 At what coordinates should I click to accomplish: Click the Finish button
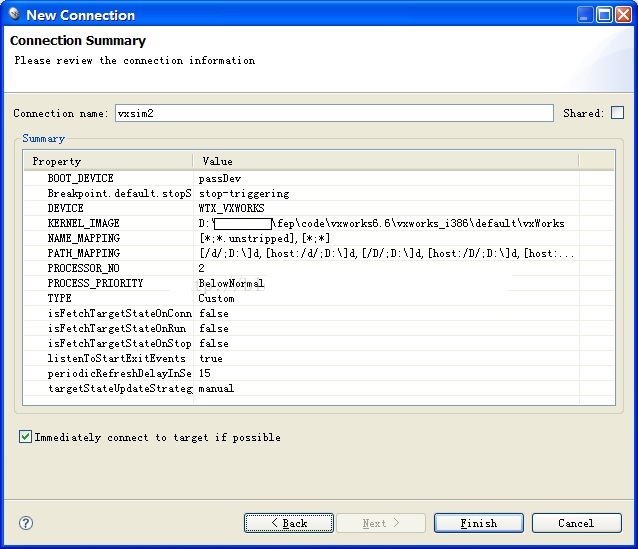tap(479, 523)
